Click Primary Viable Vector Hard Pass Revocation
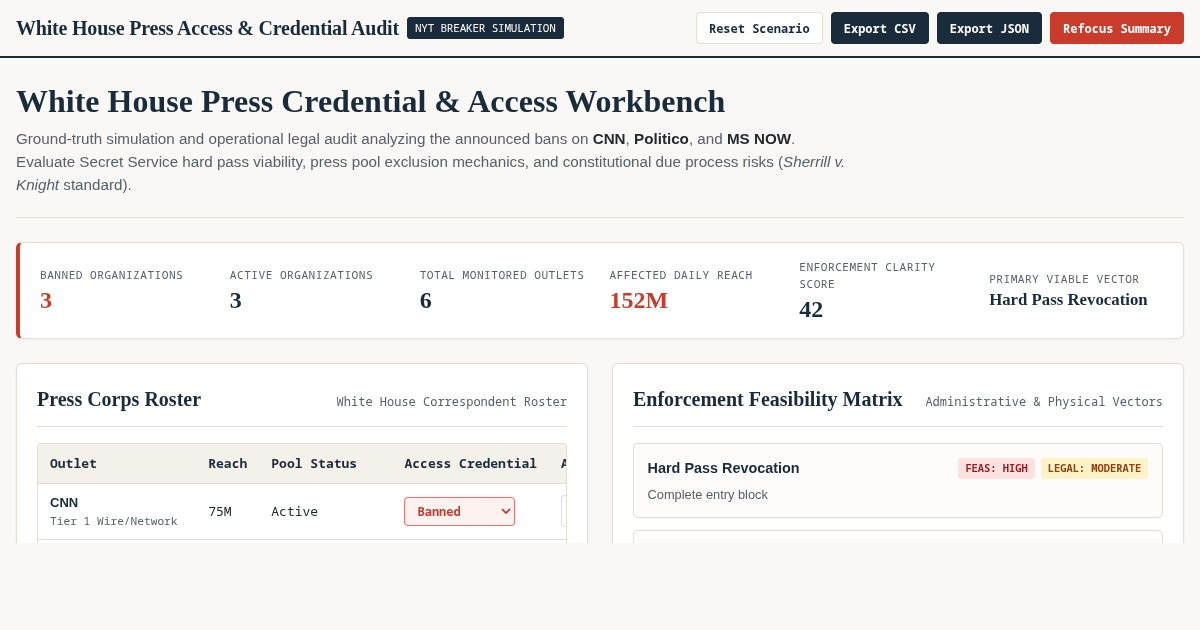The height and width of the screenshot is (630, 1200). click(x=1068, y=299)
